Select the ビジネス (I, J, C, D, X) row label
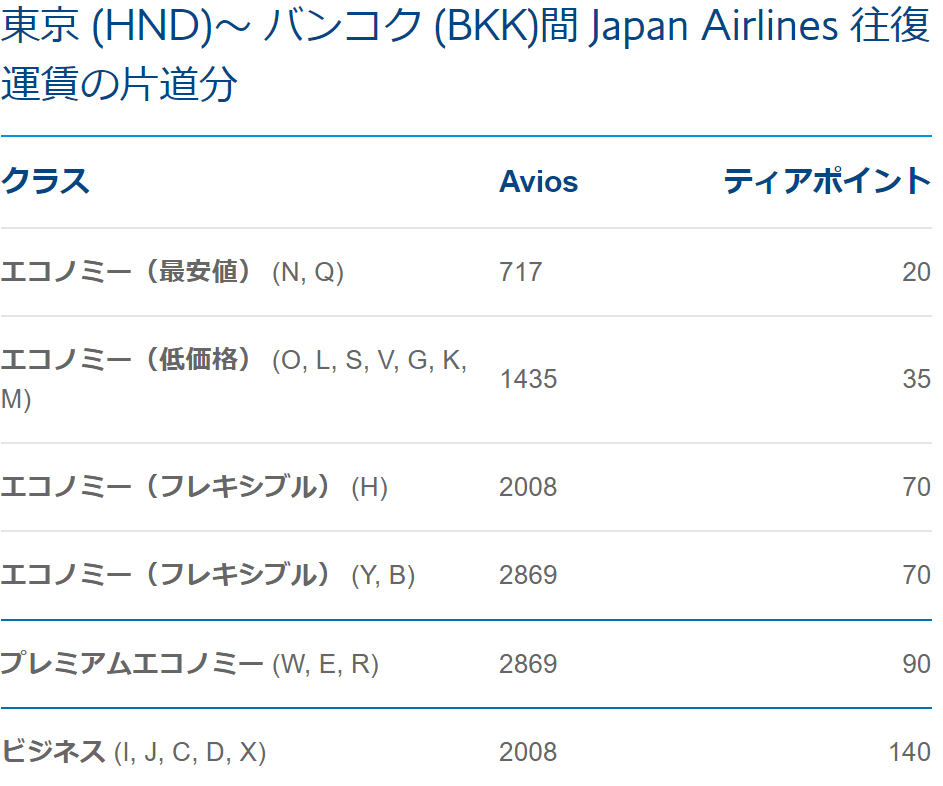 click(133, 752)
